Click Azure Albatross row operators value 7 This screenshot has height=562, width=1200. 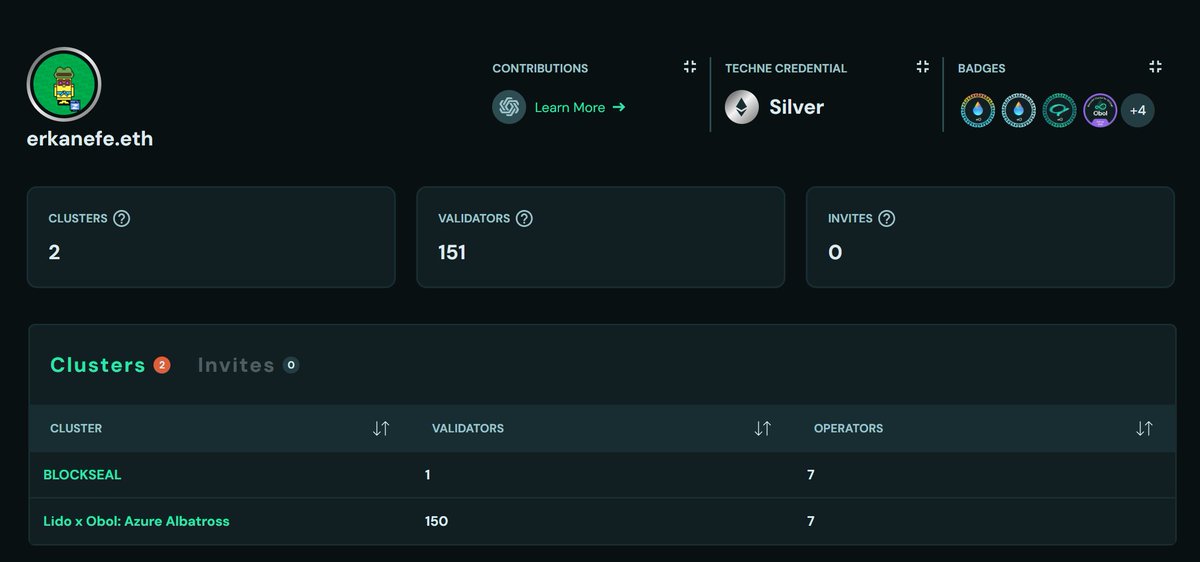point(811,521)
